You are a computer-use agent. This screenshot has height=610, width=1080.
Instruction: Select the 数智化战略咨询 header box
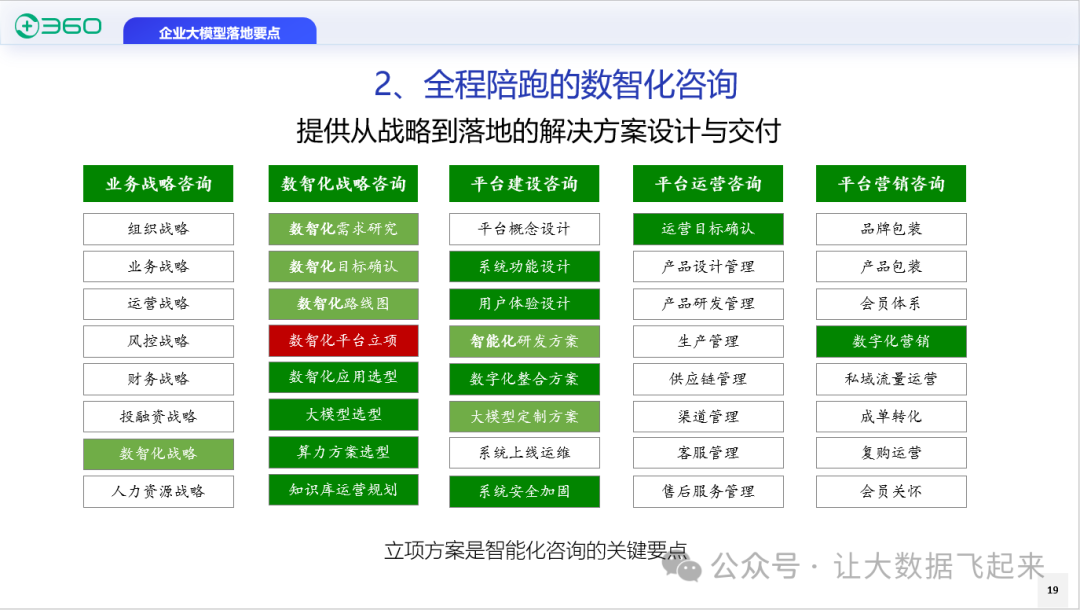[x=343, y=184]
